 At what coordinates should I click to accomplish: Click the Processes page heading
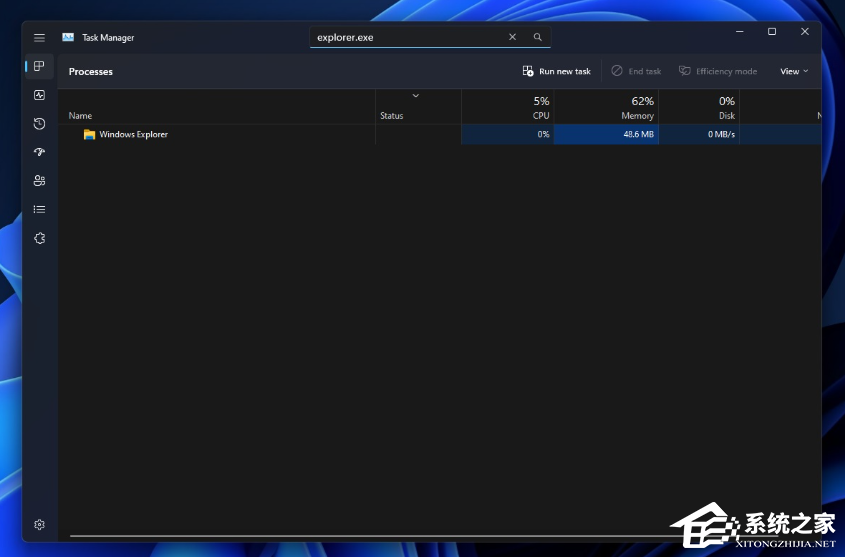coord(91,72)
